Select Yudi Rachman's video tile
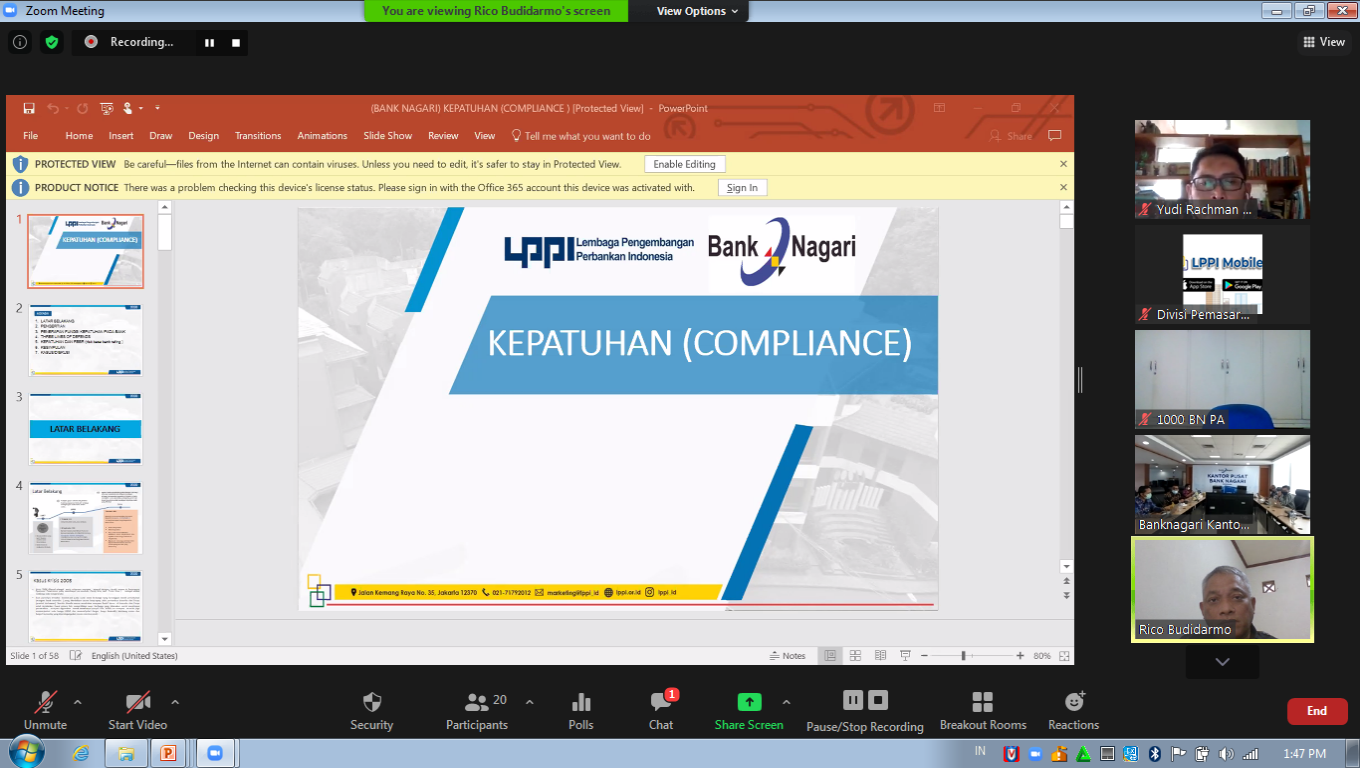This screenshot has height=768, width=1360. point(1222,170)
